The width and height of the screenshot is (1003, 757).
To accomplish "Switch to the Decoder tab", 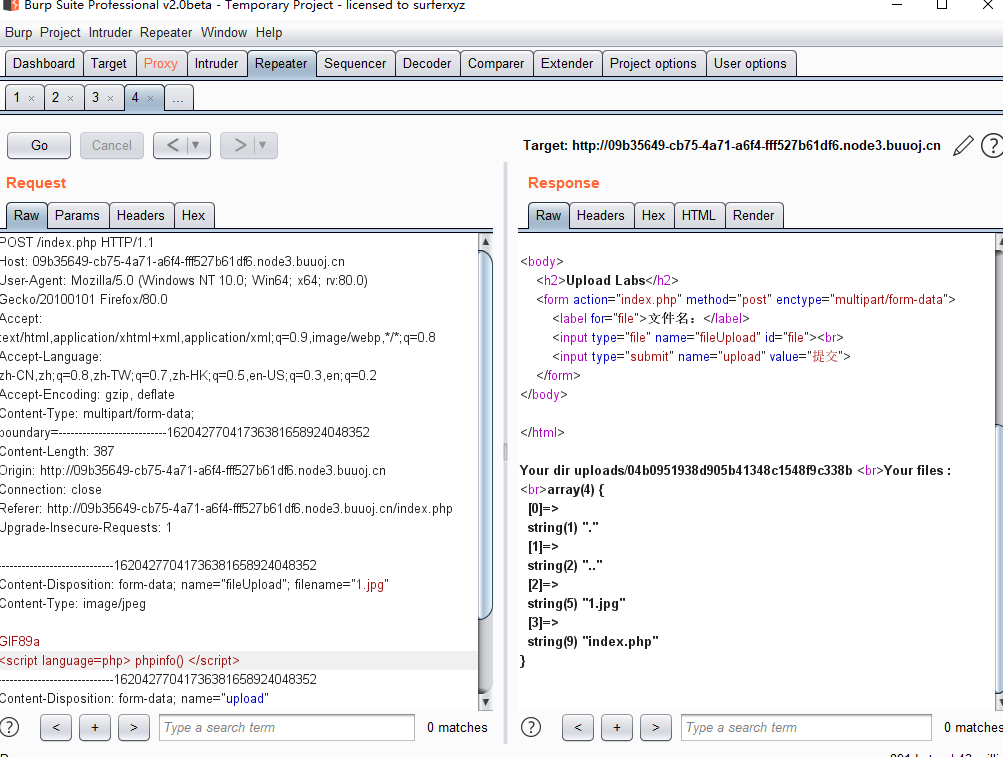I will tap(427, 64).
